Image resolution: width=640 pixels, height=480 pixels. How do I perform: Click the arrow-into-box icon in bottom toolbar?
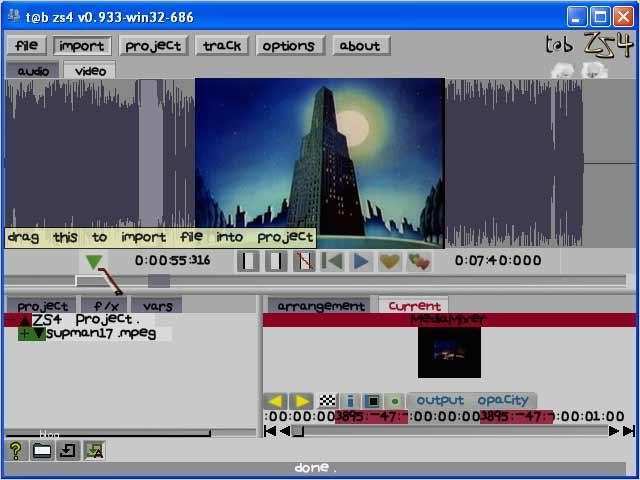pos(67,451)
